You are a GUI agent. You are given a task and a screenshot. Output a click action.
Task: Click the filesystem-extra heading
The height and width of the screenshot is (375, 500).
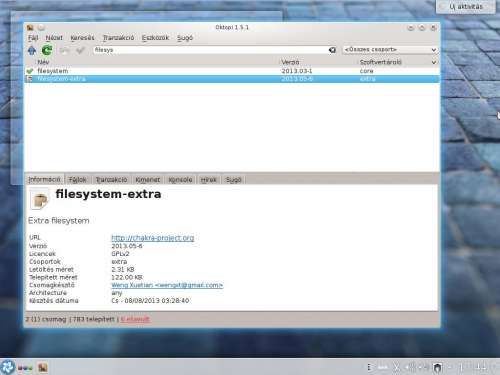tap(108, 194)
